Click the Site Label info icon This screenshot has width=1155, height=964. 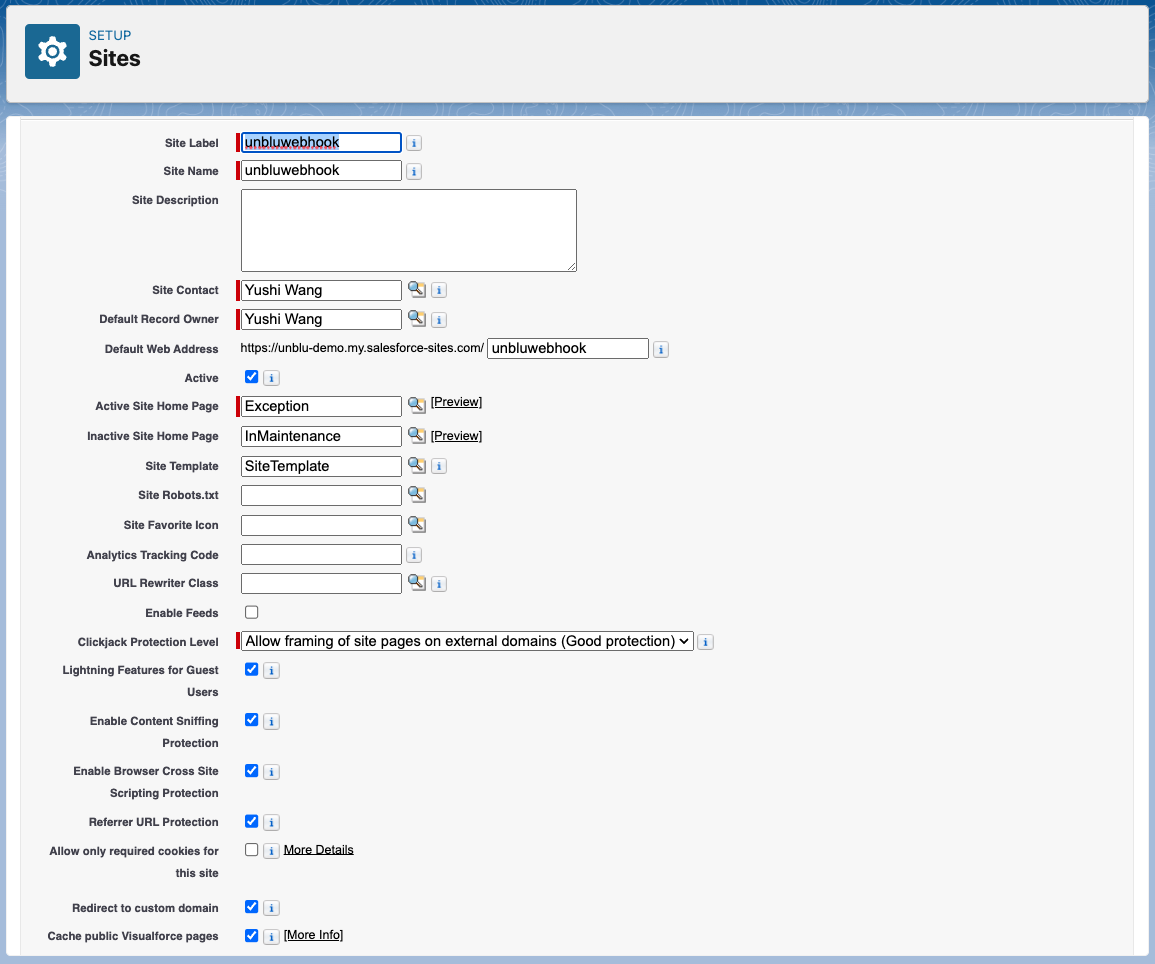[x=413, y=143]
